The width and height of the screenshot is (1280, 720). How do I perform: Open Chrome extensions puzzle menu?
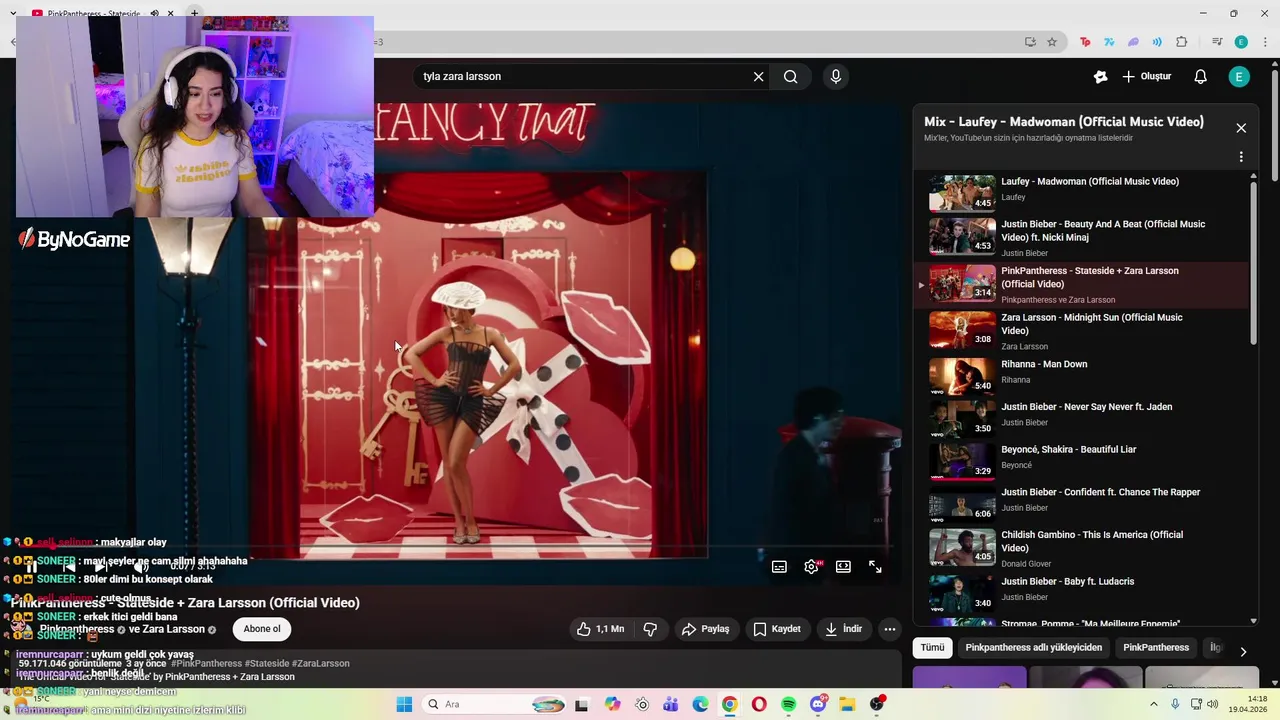pyautogui.click(x=1182, y=42)
